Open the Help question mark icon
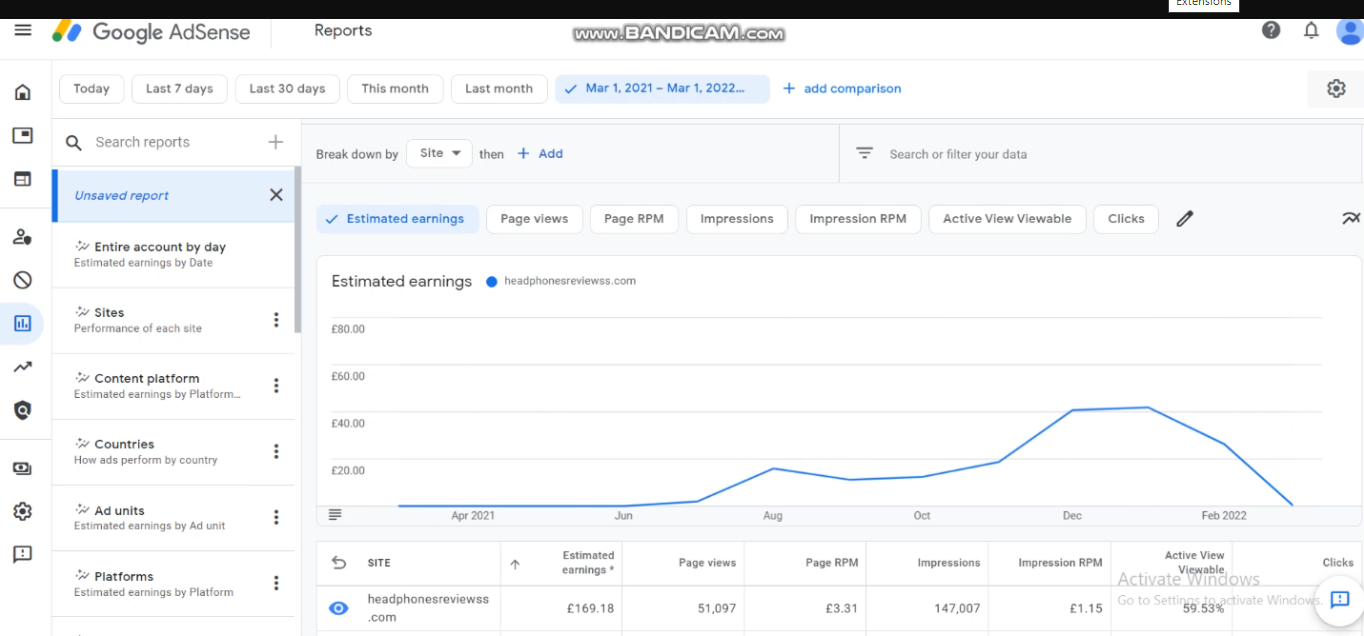The image size is (1364, 636). pos(1271,30)
